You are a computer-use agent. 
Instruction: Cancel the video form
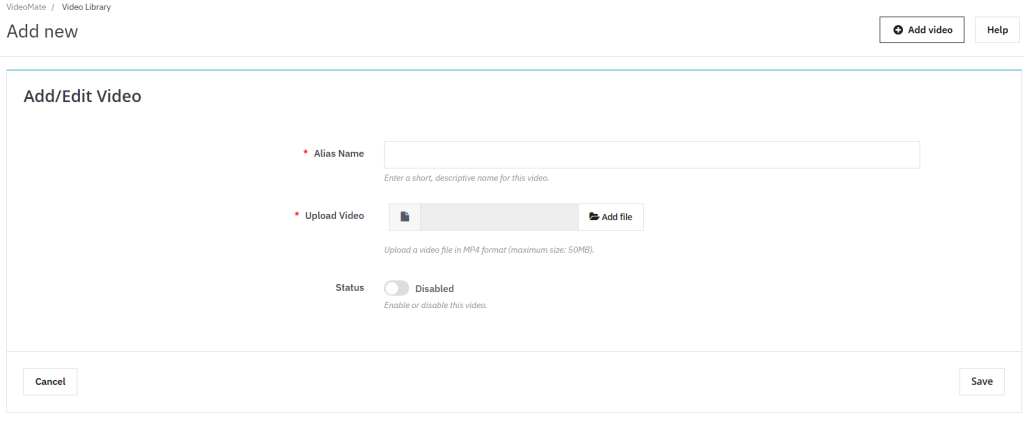tap(50, 382)
